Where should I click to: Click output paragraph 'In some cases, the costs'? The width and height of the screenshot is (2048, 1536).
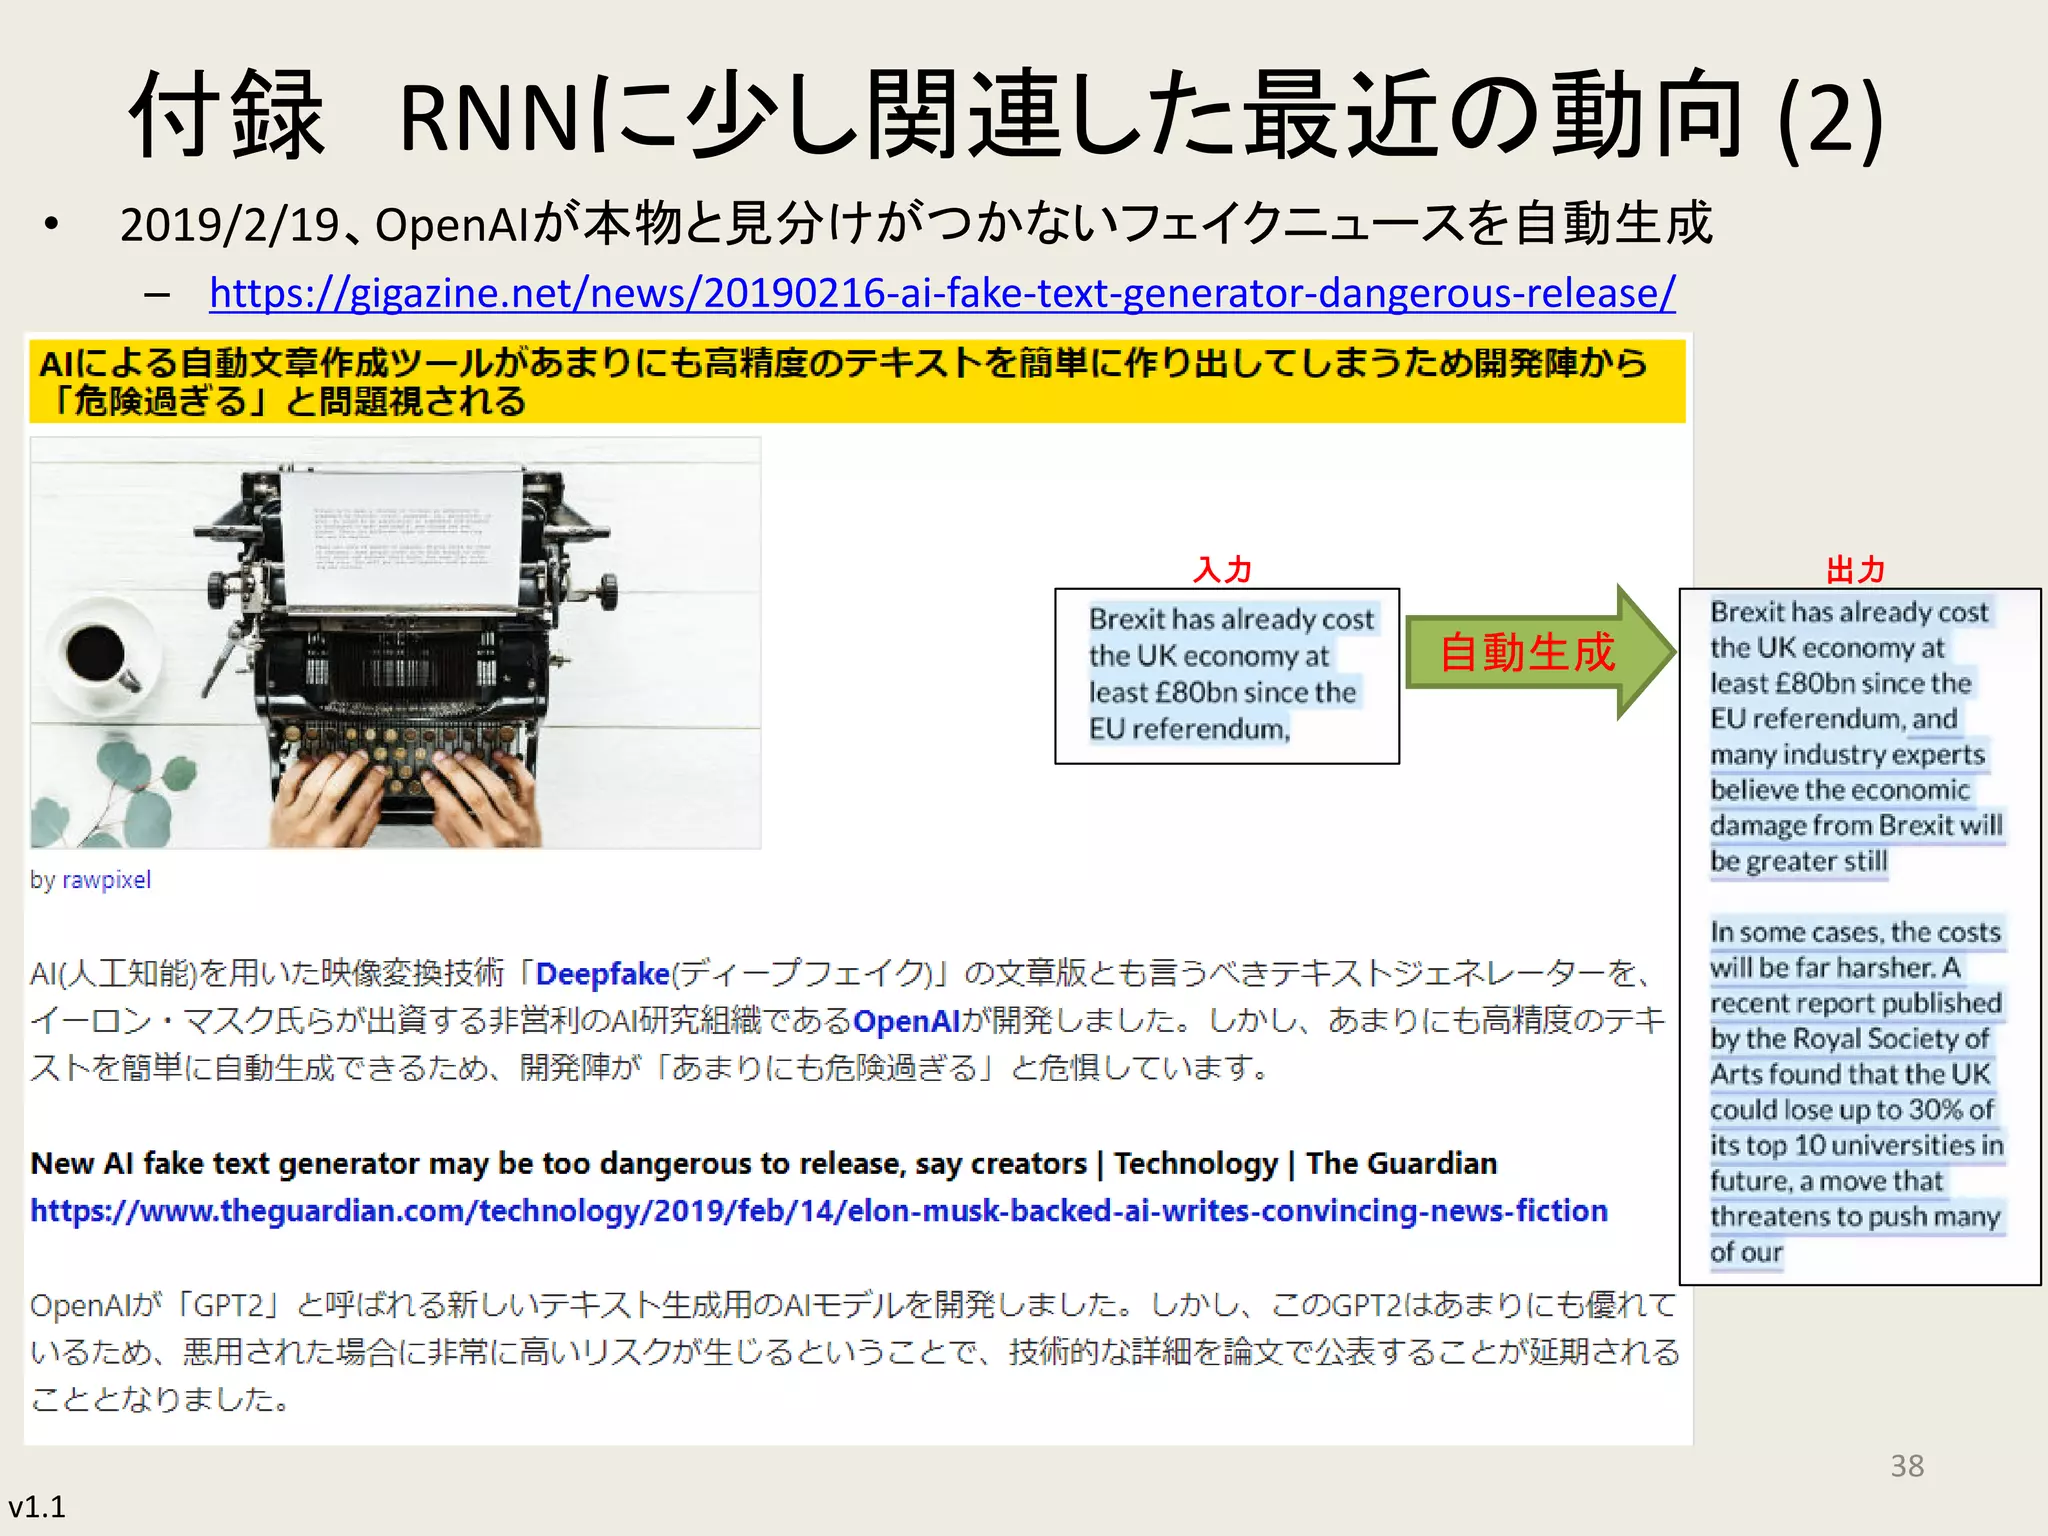point(1856,1092)
